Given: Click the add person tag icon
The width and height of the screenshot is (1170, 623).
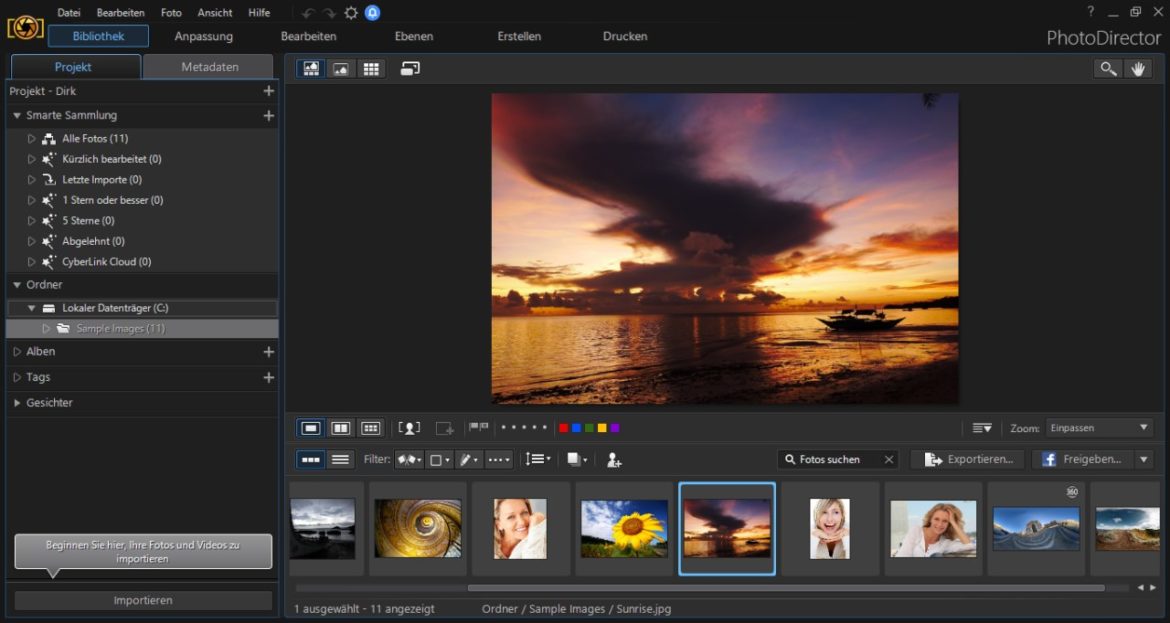Looking at the screenshot, I should (613, 460).
